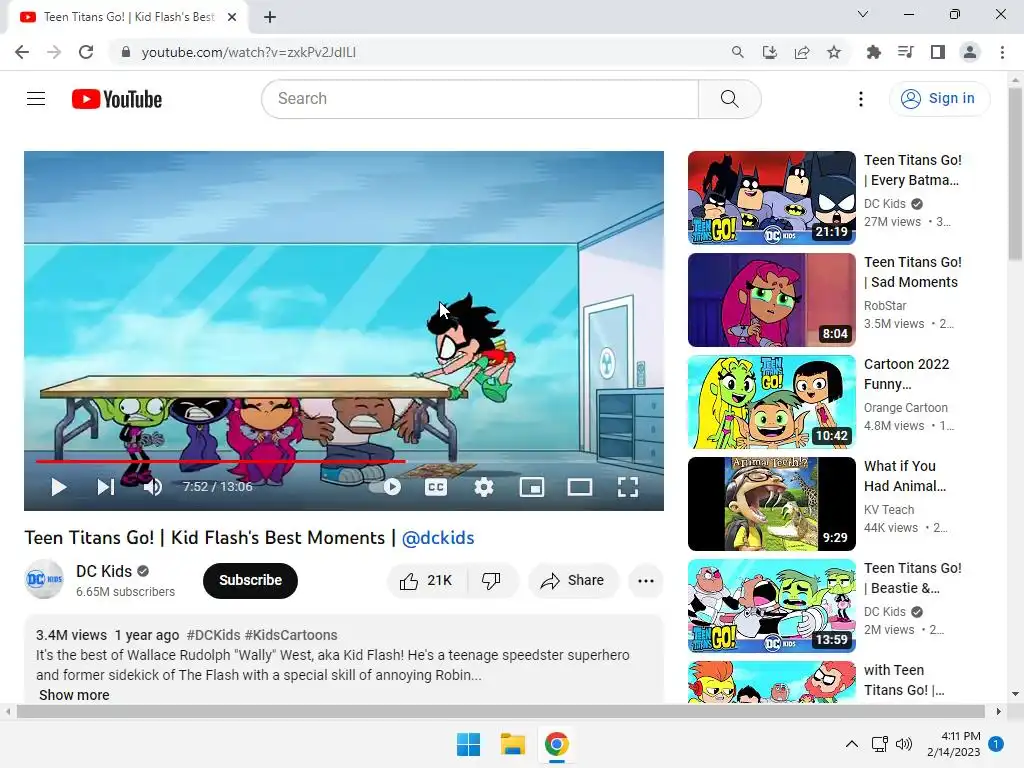Reload the page in Chrome

pos(86,52)
